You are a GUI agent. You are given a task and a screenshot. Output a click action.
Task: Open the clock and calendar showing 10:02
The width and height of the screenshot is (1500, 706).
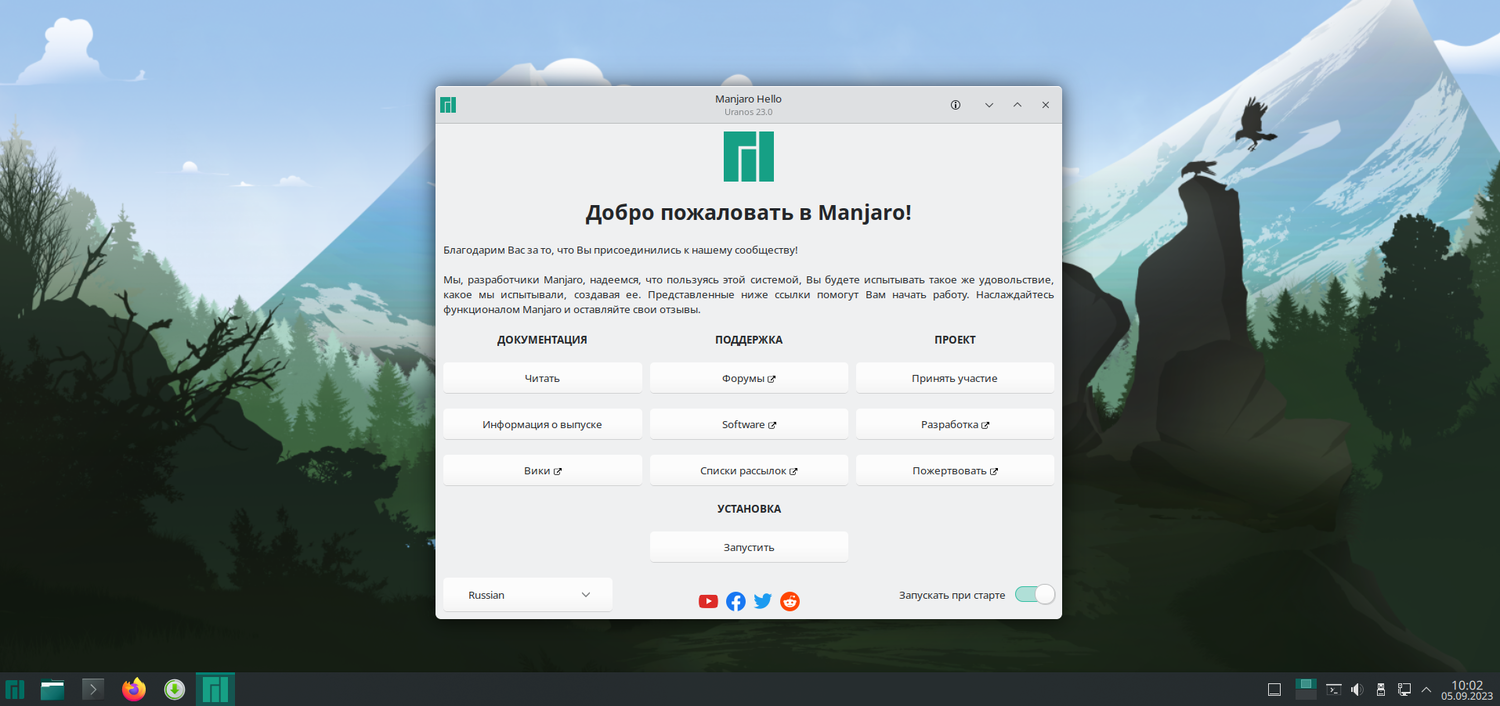coord(1467,689)
